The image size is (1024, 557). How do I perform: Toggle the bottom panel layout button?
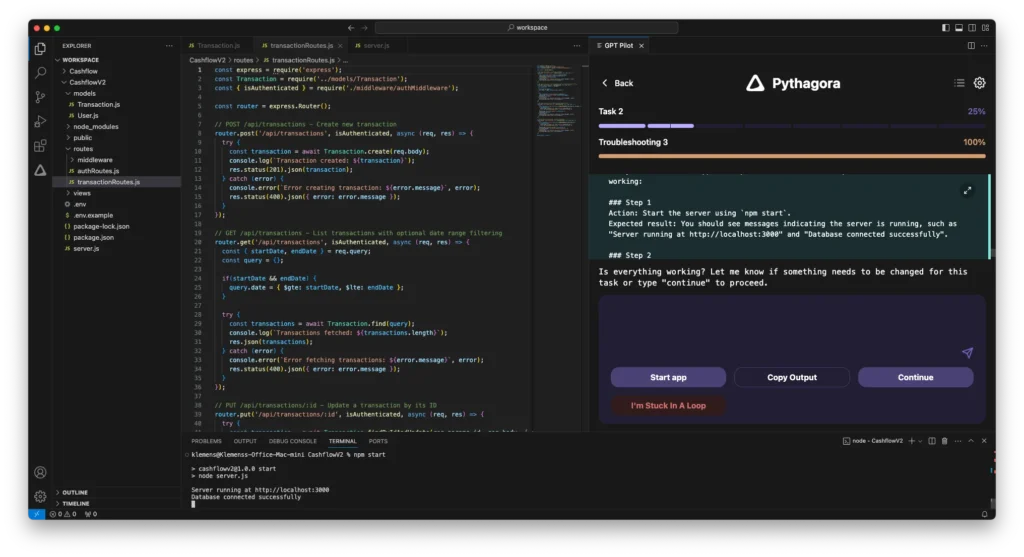tap(959, 27)
